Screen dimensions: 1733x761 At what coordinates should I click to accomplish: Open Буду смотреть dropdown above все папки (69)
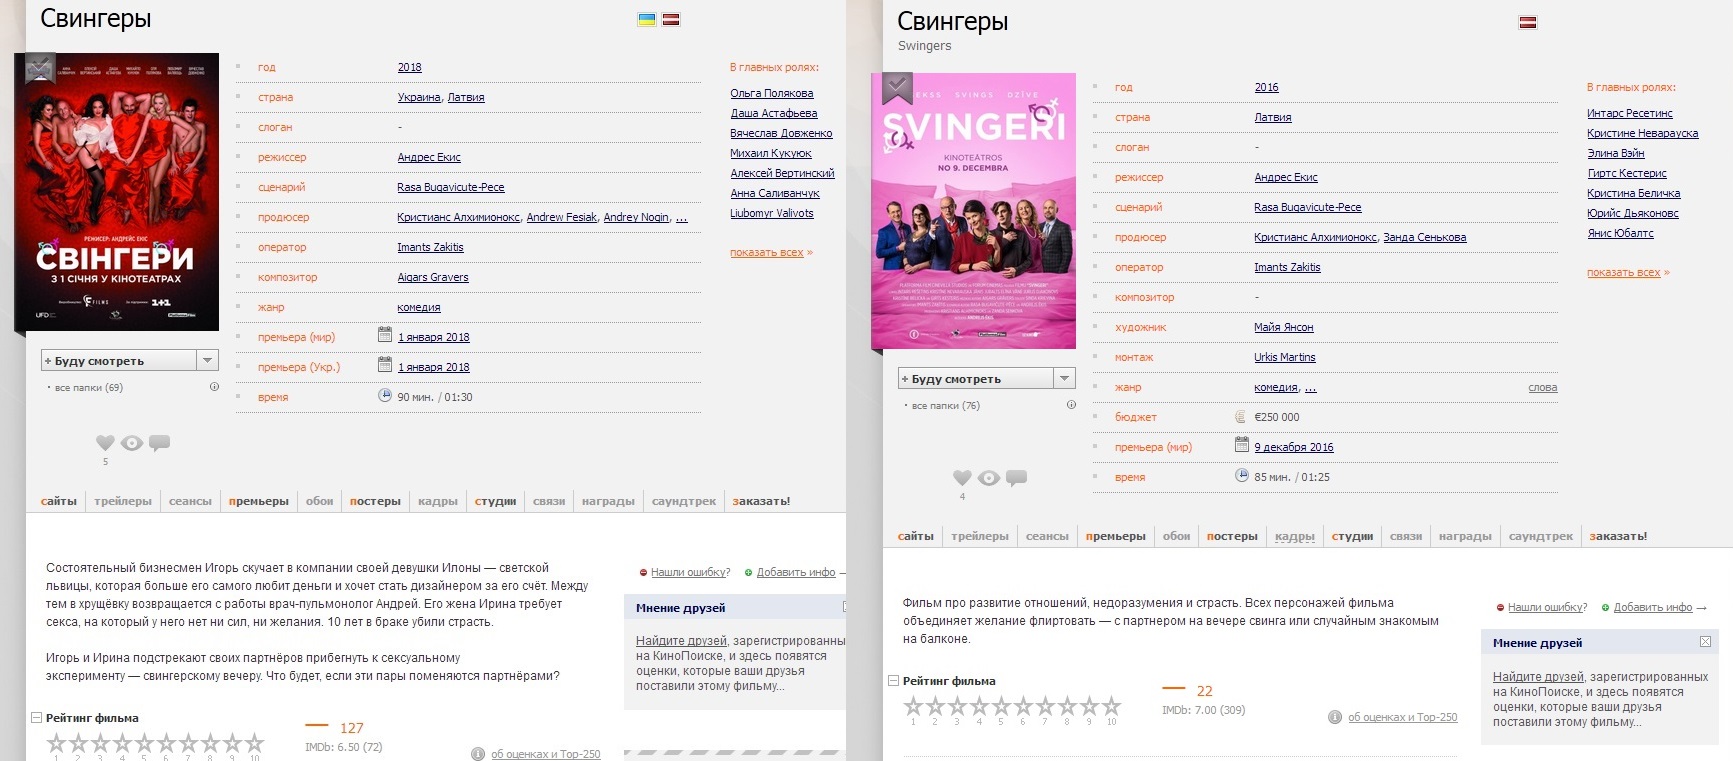[x=207, y=361]
